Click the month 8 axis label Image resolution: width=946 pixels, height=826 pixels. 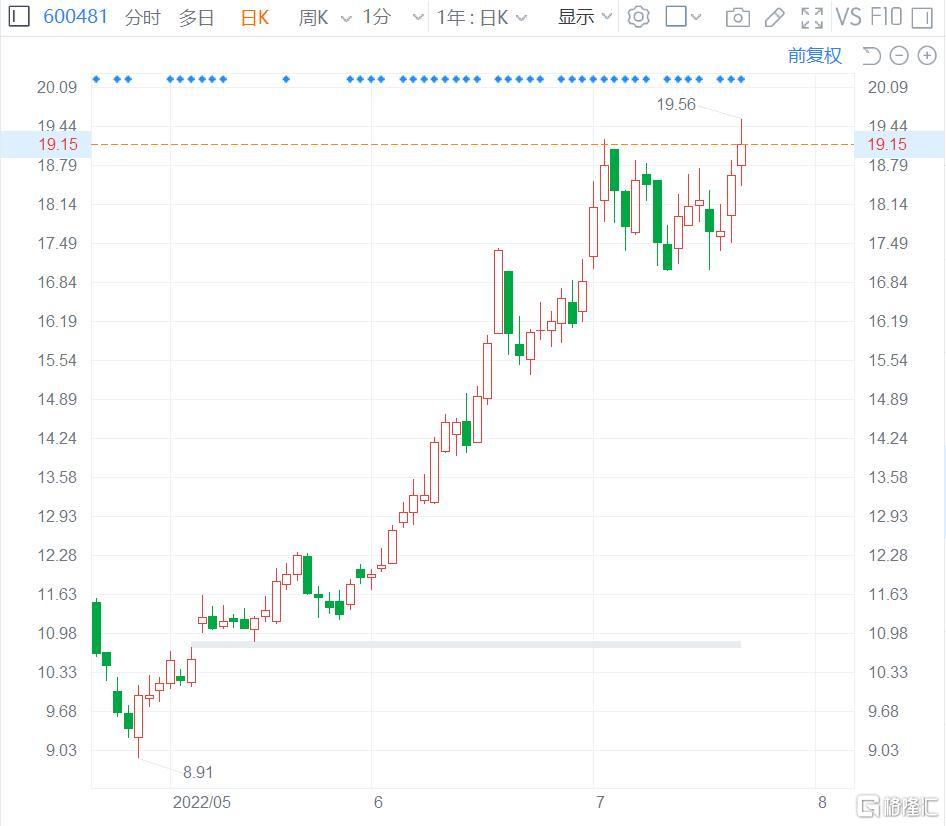click(822, 802)
